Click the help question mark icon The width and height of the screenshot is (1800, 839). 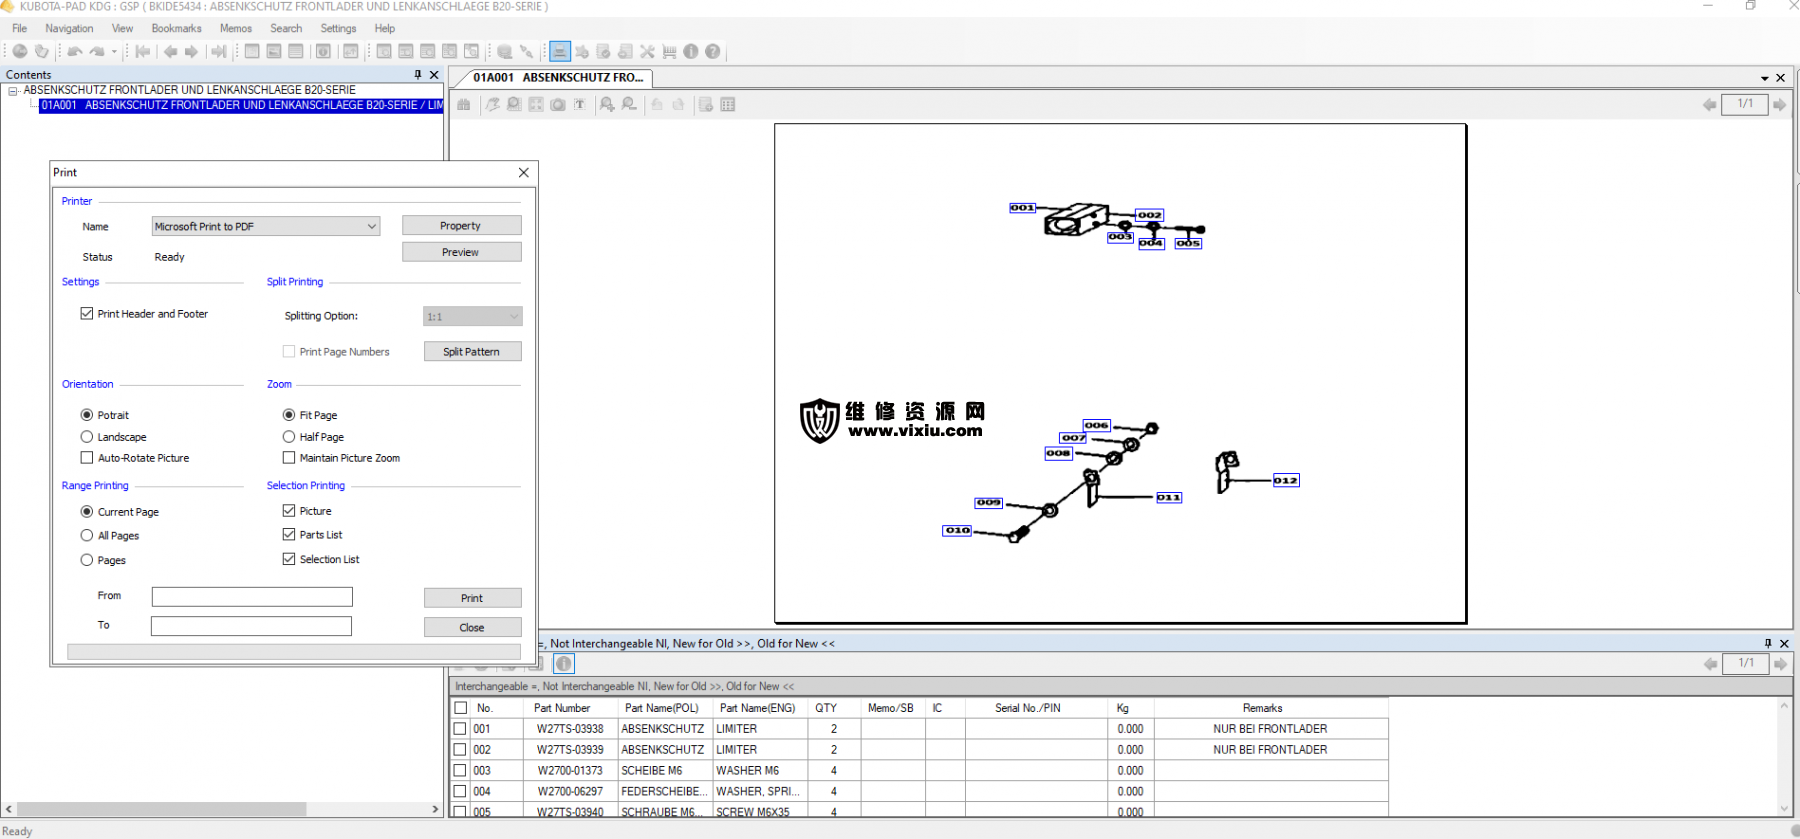tap(713, 51)
